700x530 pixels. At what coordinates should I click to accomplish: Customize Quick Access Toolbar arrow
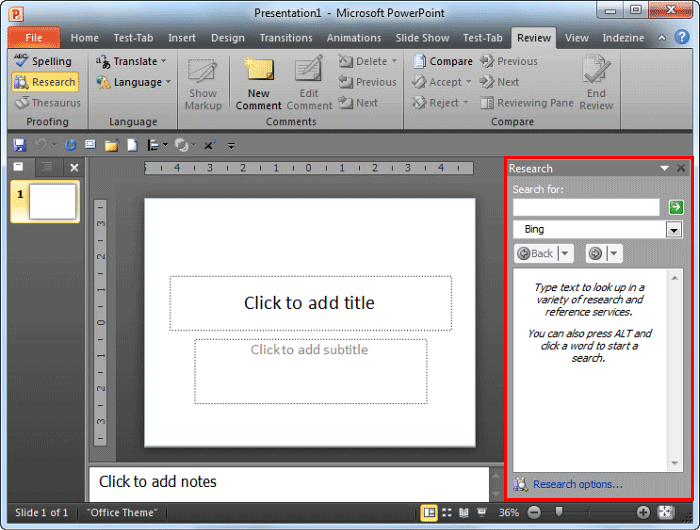(231, 146)
